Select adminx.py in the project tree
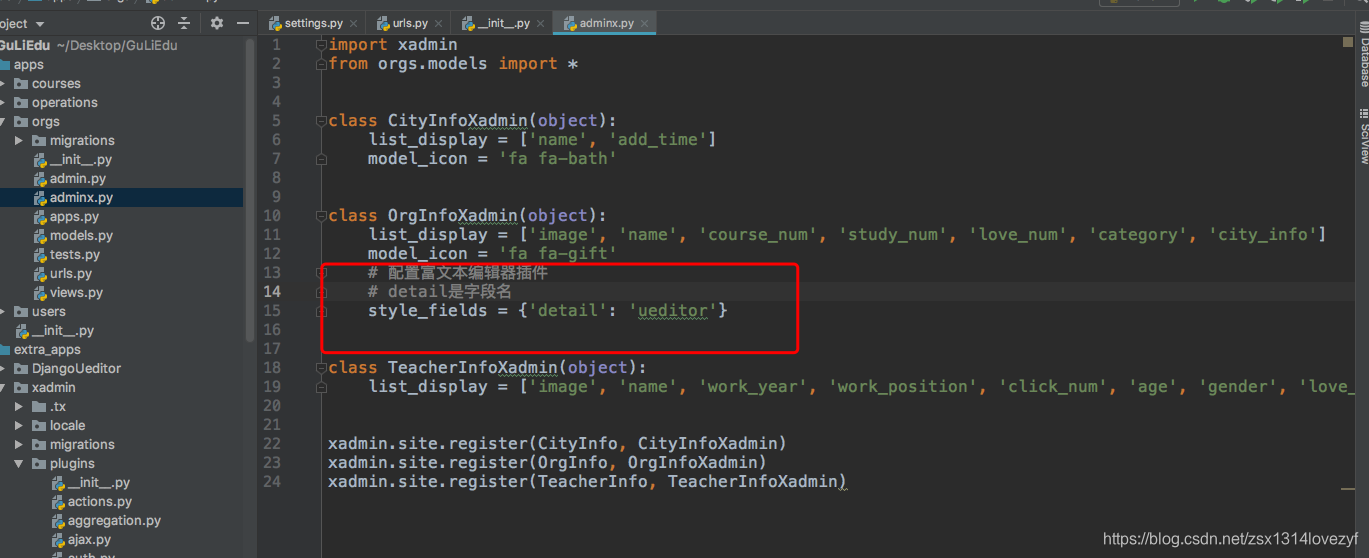This screenshot has height=558, width=1369. (x=81, y=198)
